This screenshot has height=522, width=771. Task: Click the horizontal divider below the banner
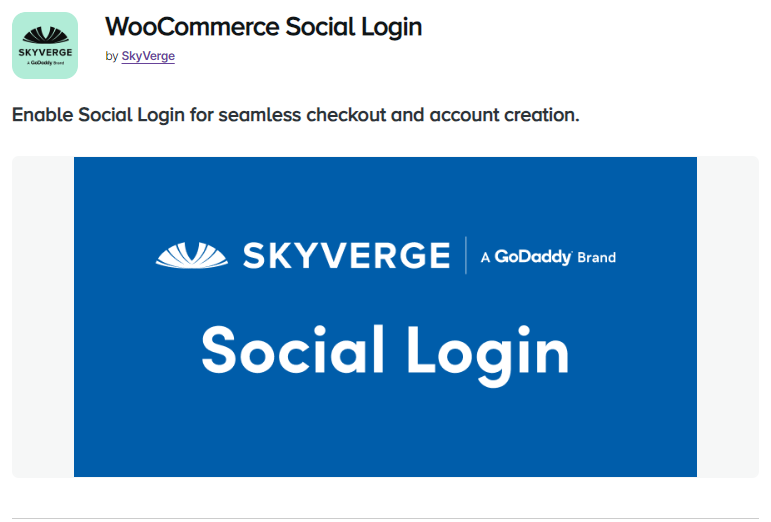coord(385,518)
